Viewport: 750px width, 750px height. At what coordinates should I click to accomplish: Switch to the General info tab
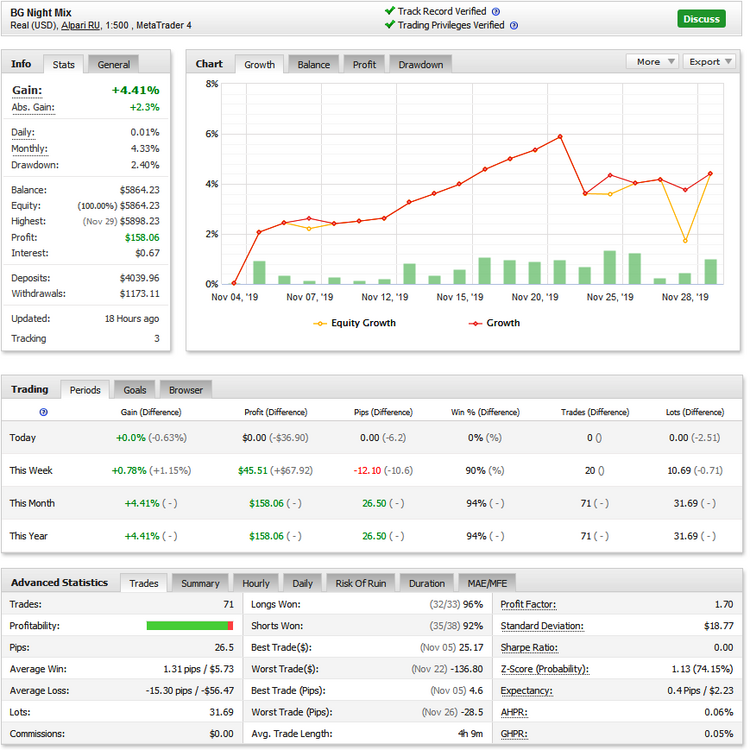click(x=113, y=65)
